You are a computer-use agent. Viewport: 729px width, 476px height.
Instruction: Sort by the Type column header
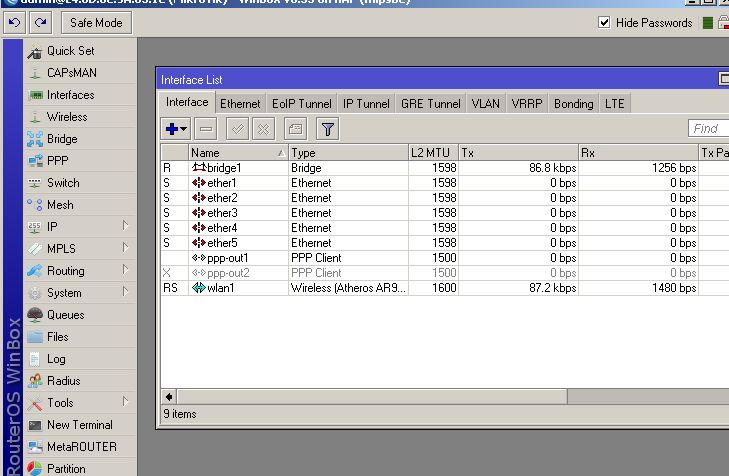pyautogui.click(x=348, y=153)
